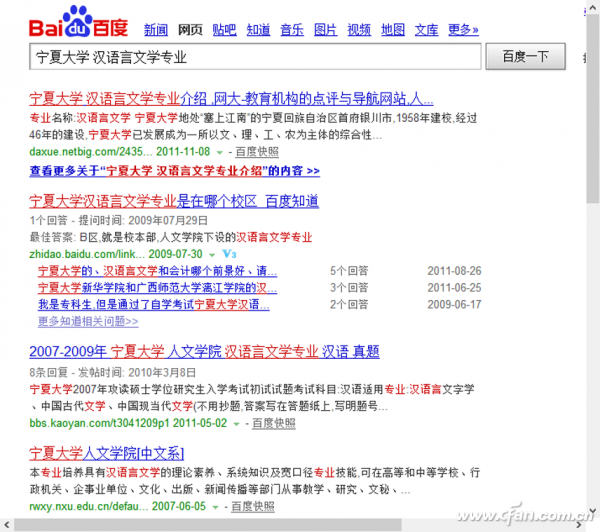Expand the 更多» menu link

point(463,29)
